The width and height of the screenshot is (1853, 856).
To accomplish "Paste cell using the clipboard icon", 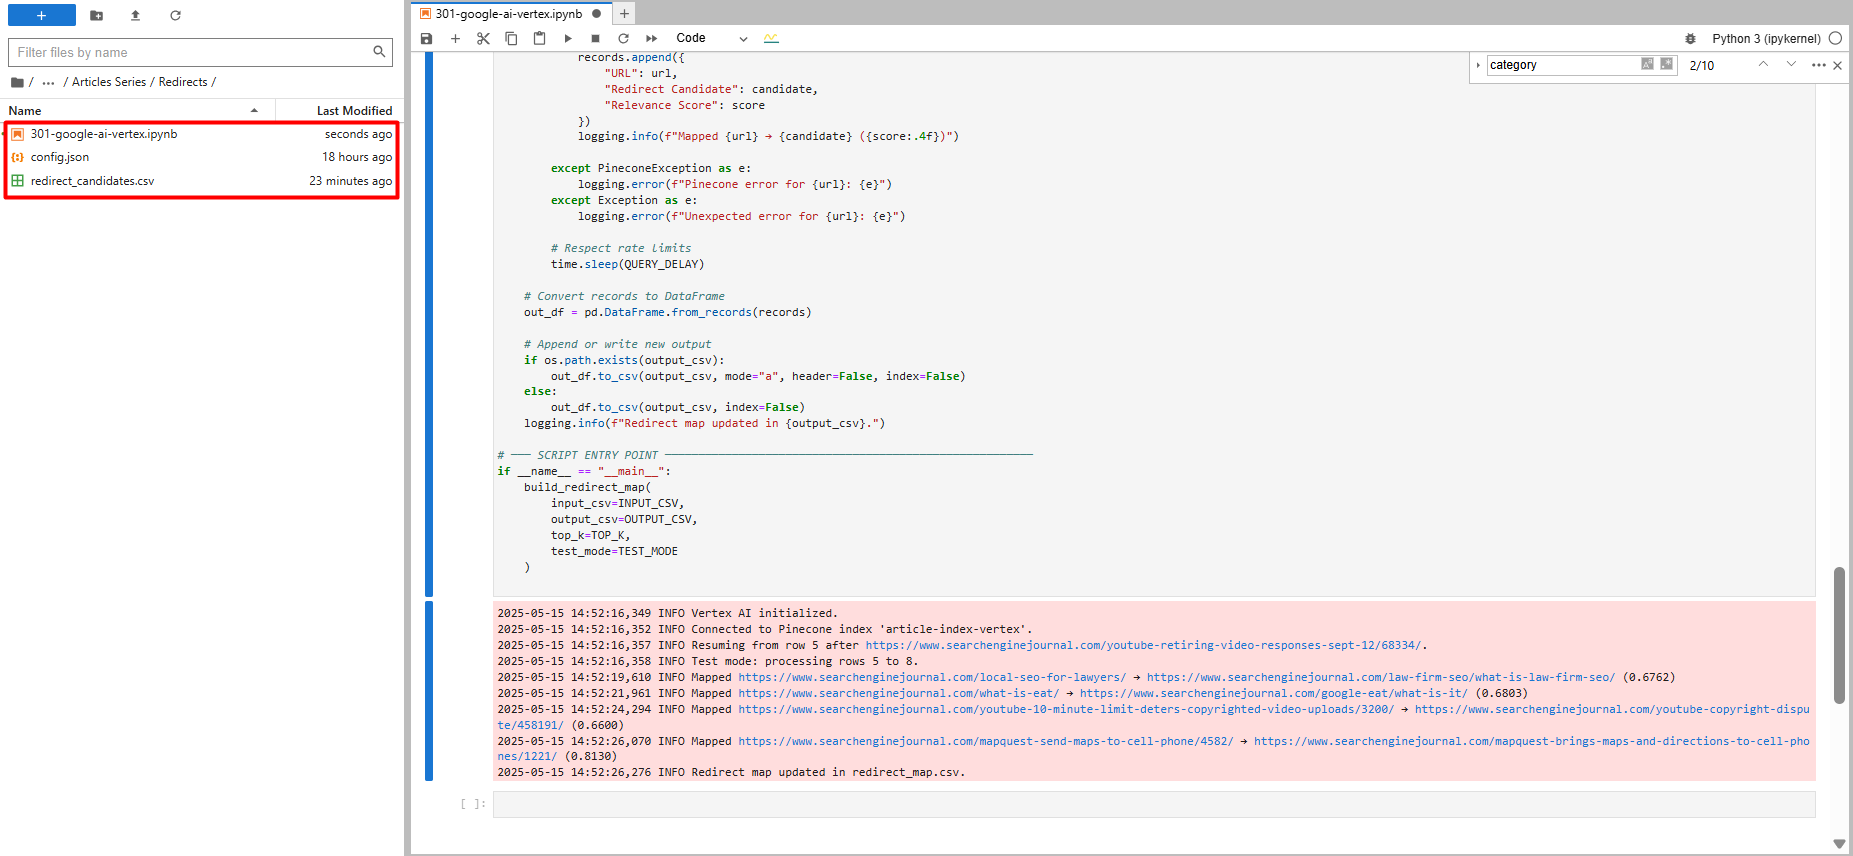I will (539, 39).
